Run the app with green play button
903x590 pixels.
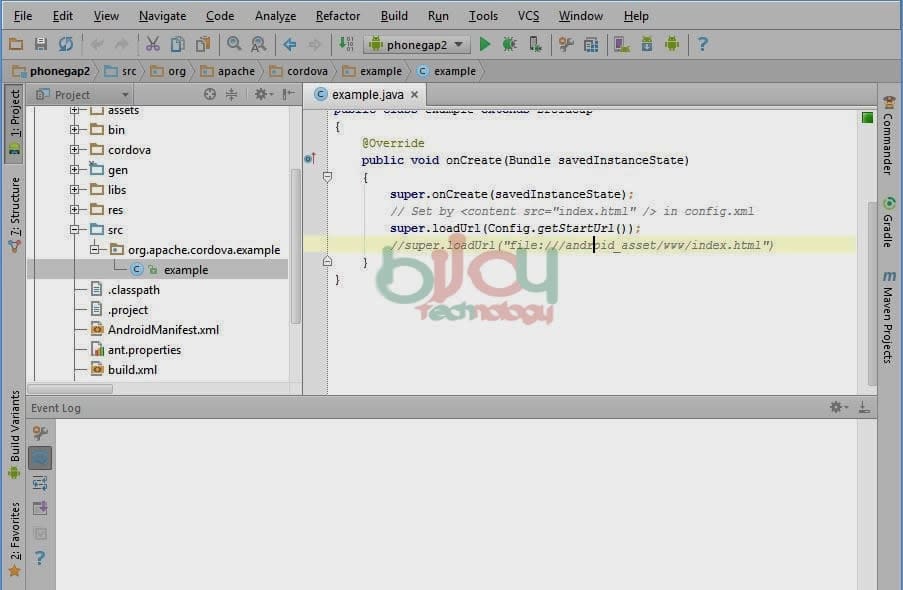(x=485, y=44)
